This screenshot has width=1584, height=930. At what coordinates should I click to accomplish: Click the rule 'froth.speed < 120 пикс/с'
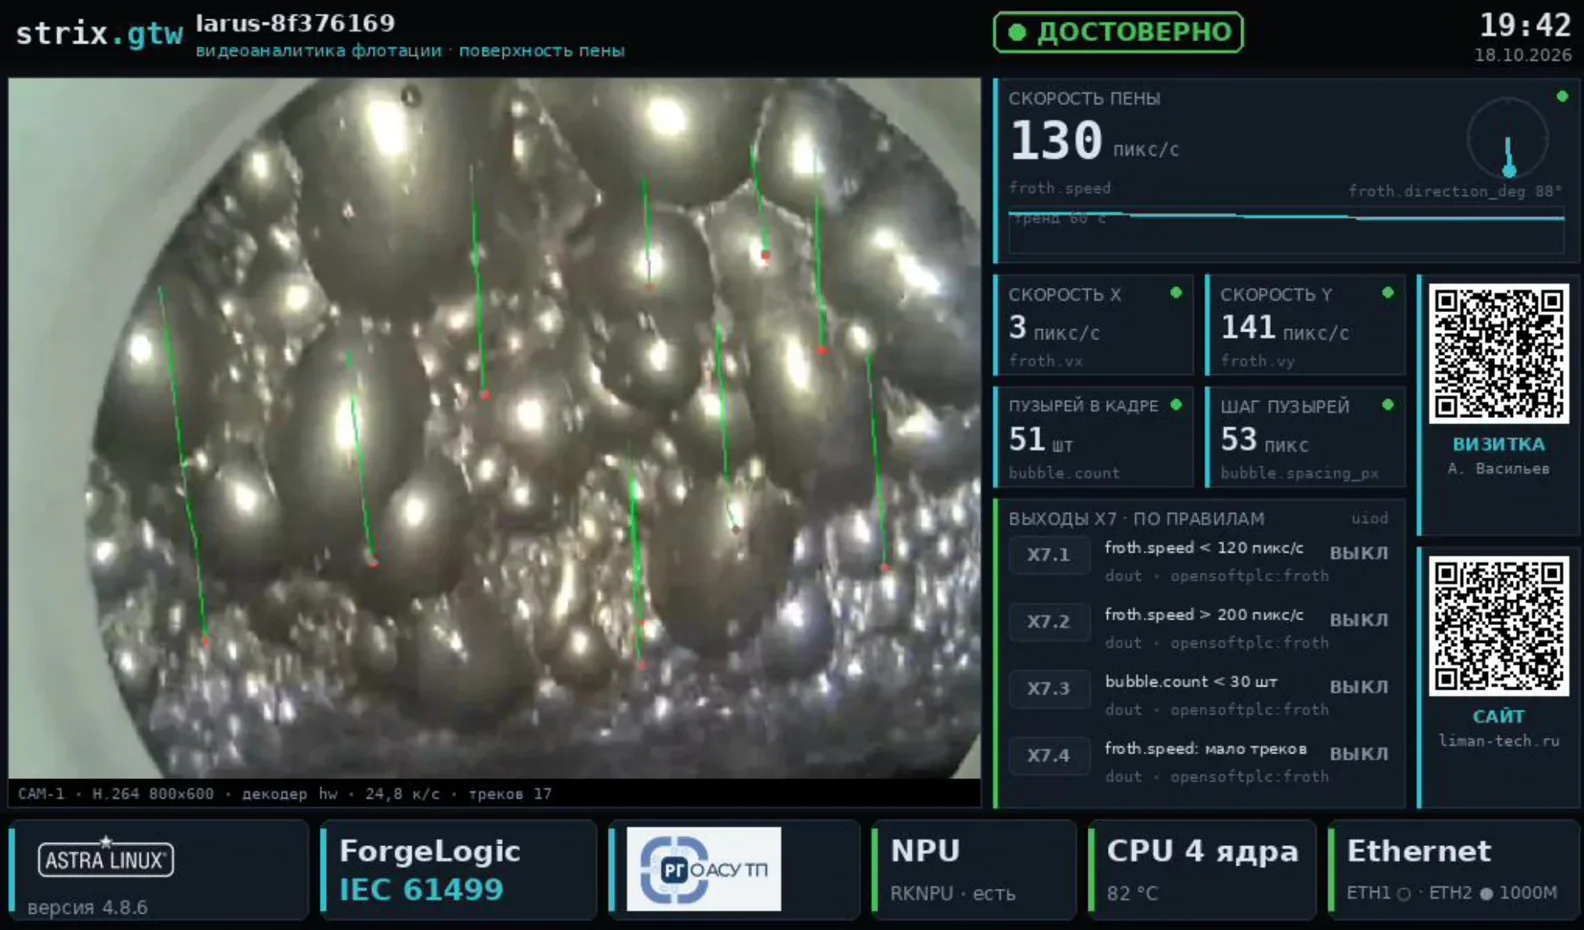click(1204, 548)
